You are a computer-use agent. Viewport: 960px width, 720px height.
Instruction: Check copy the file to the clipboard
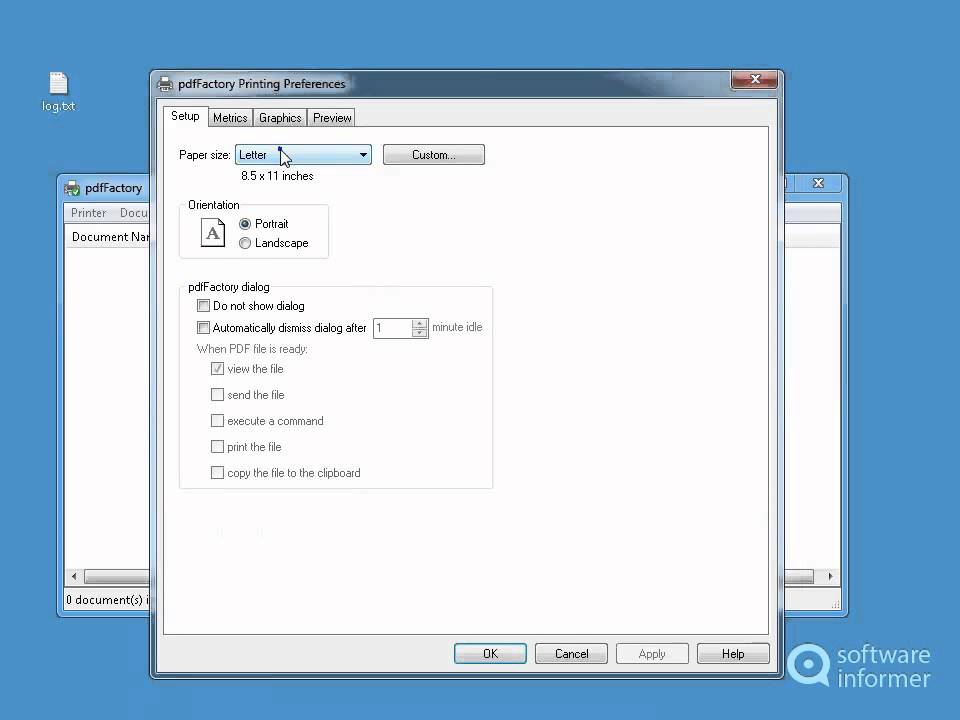click(217, 473)
